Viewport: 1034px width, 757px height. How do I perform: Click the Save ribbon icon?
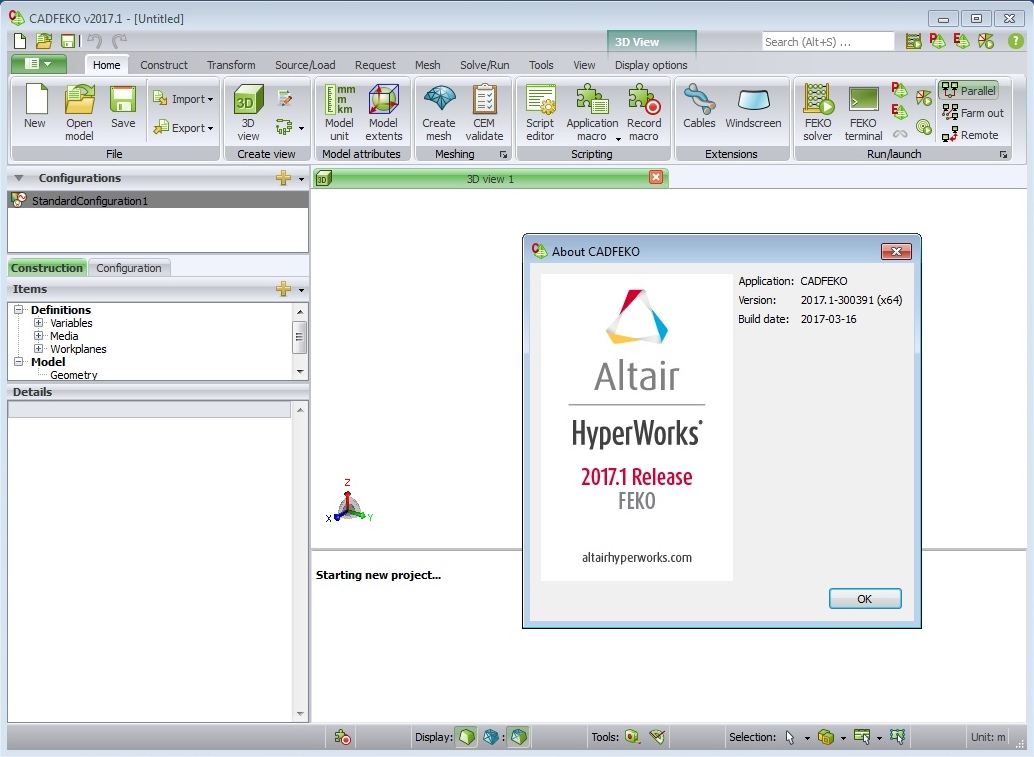(x=123, y=106)
